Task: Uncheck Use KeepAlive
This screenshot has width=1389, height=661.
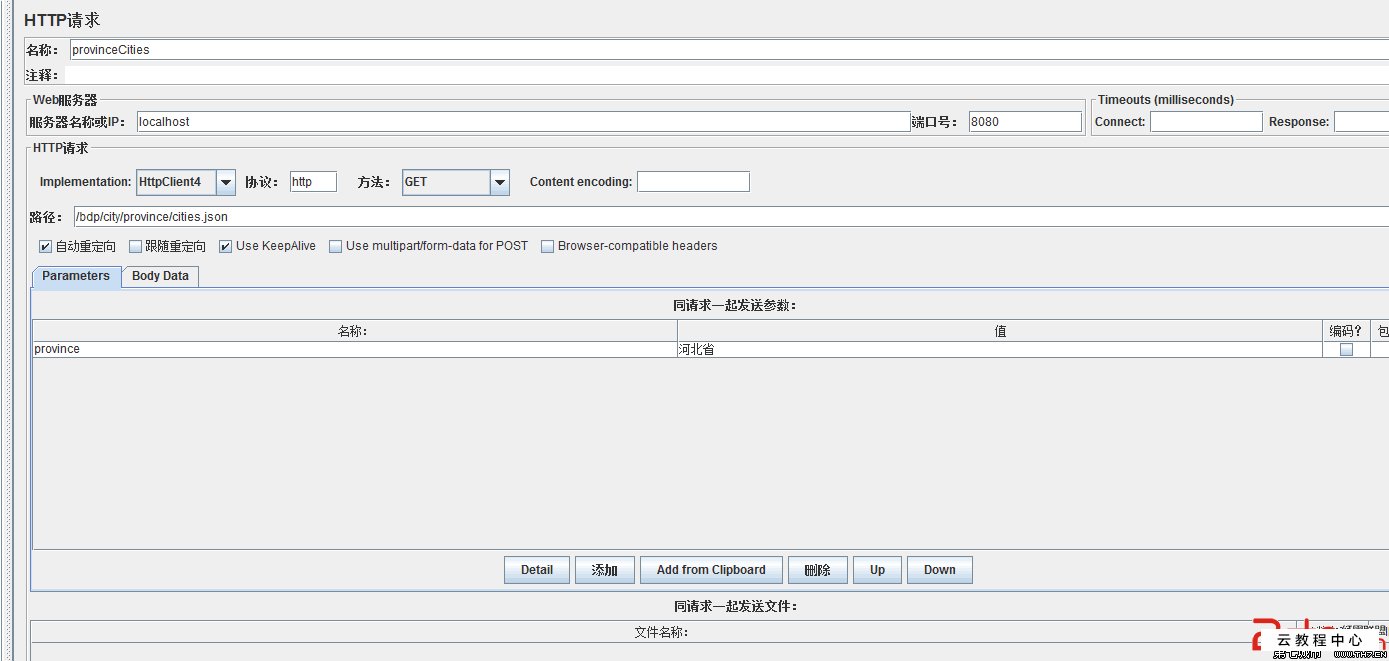Action: 225,246
